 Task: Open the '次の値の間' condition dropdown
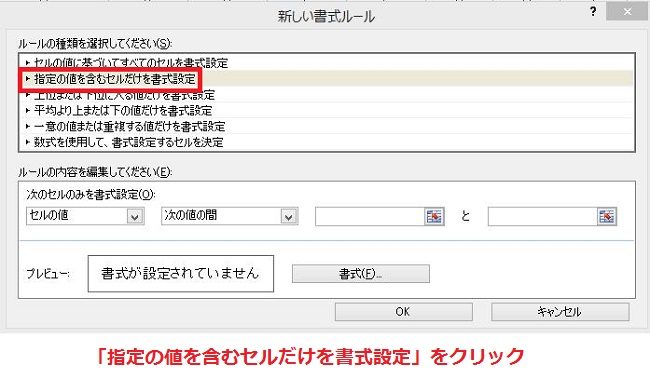(x=230, y=216)
